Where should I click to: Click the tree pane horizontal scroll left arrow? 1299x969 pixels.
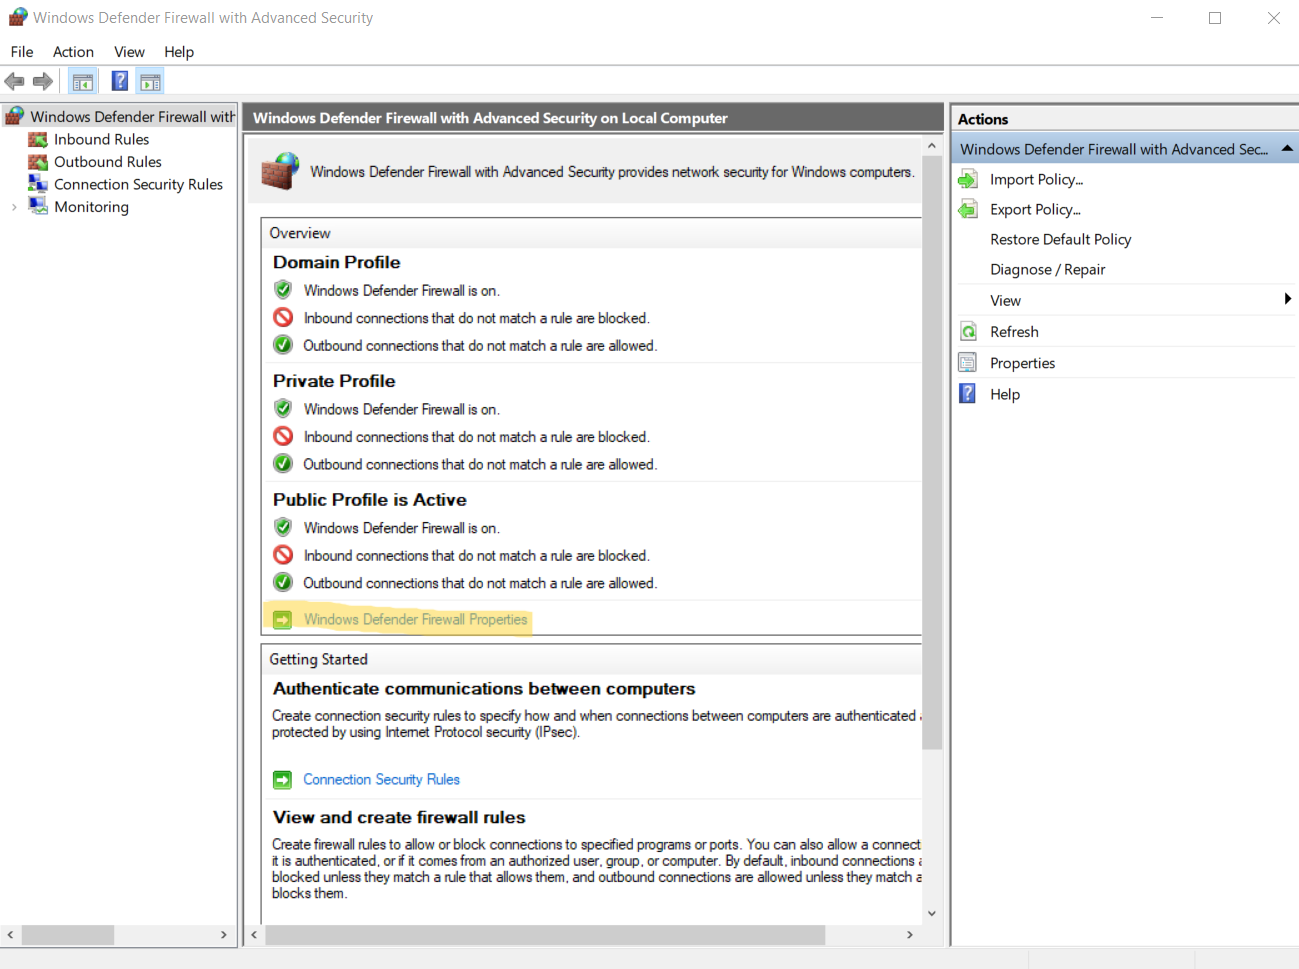pos(11,935)
